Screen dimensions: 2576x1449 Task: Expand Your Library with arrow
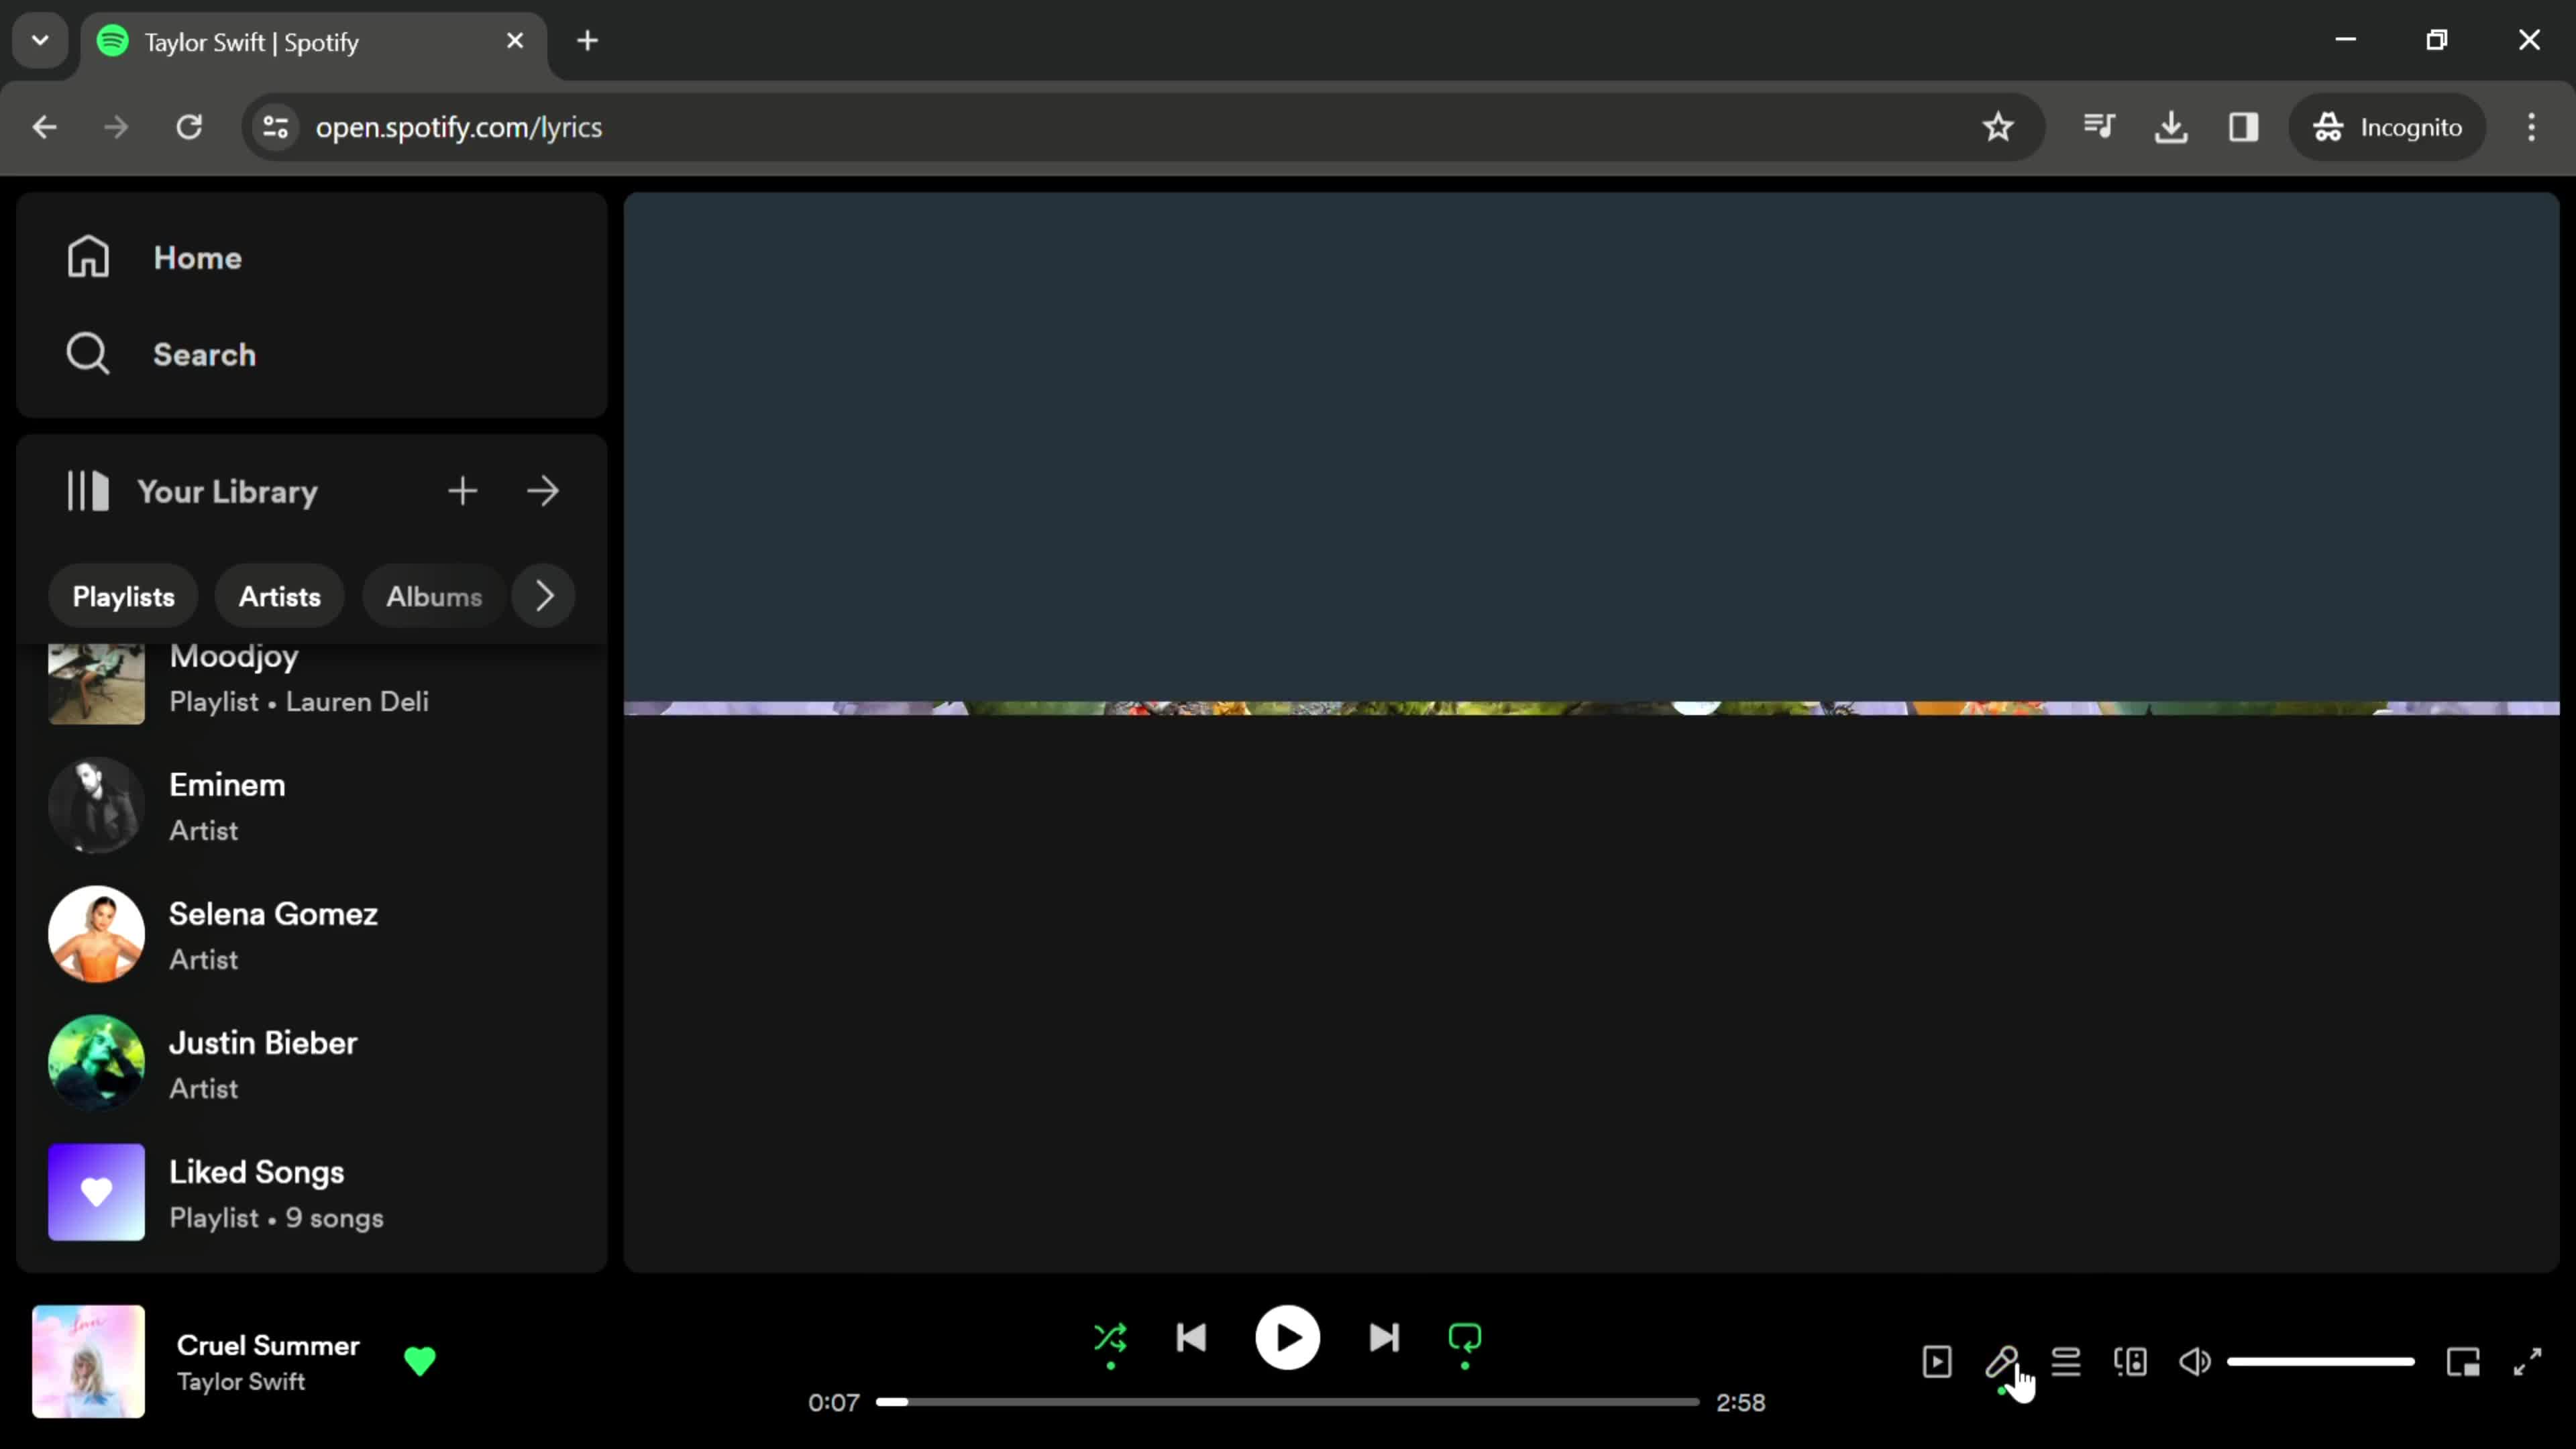543,491
